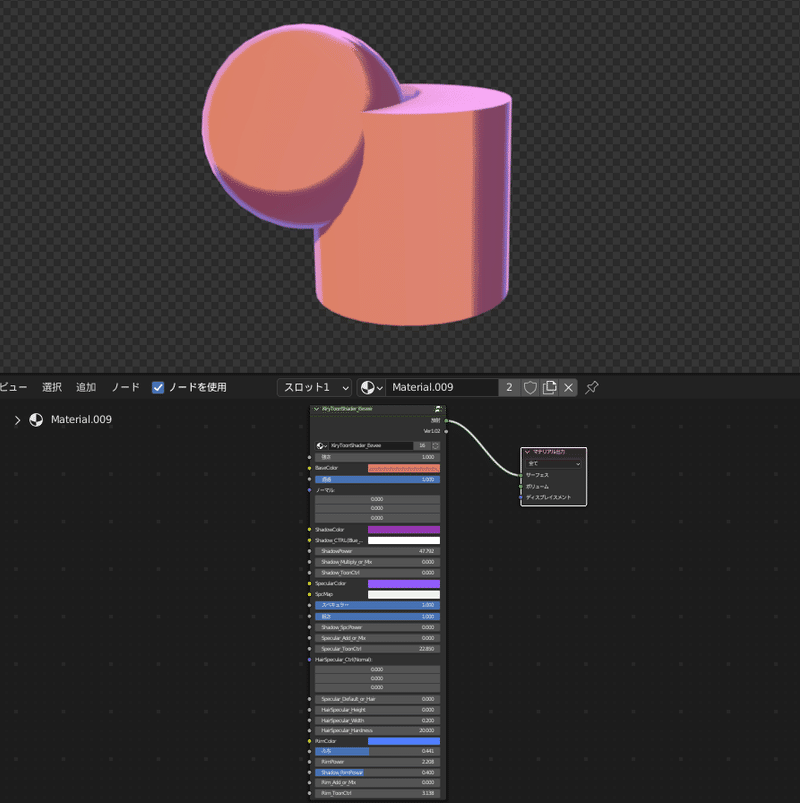The width and height of the screenshot is (800, 803).
Task: Open the BaseColor orange color swatch
Action: tap(404, 468)
